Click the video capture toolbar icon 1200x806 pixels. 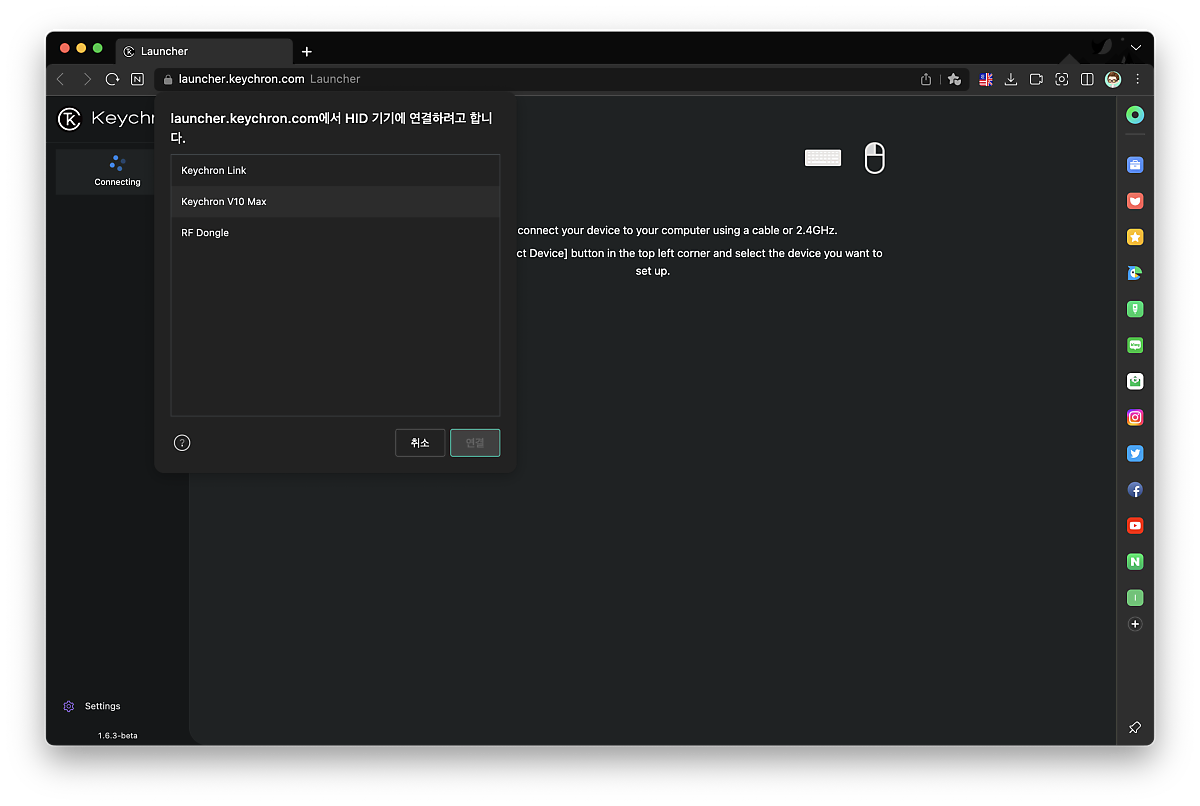pos(1036,79)
